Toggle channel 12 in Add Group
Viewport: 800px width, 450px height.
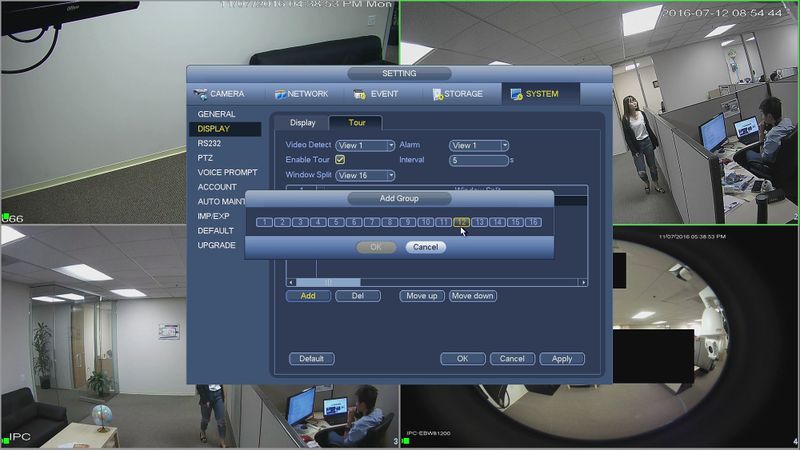point(461,222)
